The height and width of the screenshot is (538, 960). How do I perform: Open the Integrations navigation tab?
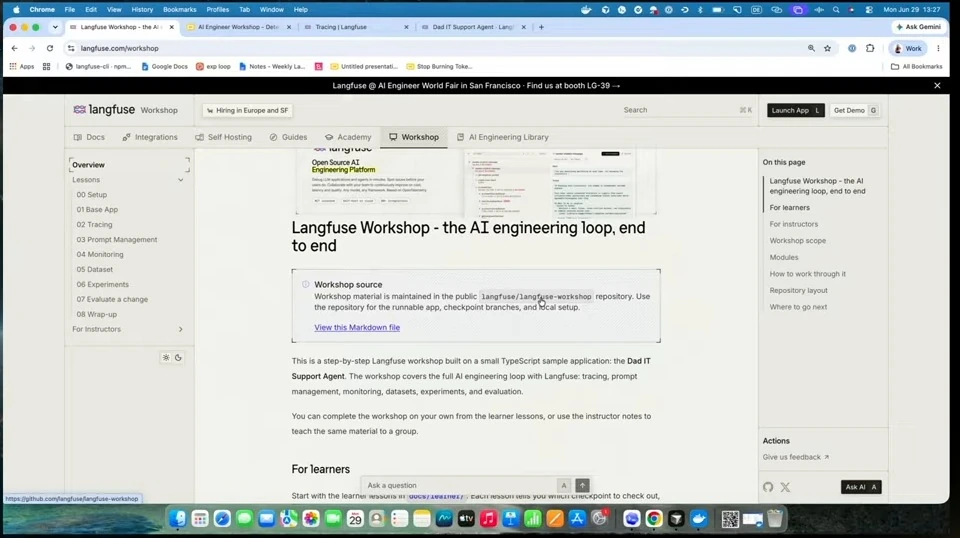[x=150, y=137]
